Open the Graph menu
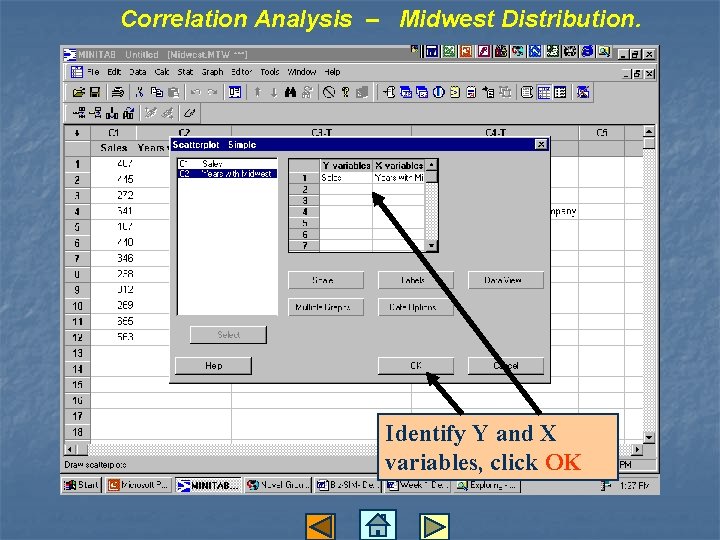 click(212, 72)
